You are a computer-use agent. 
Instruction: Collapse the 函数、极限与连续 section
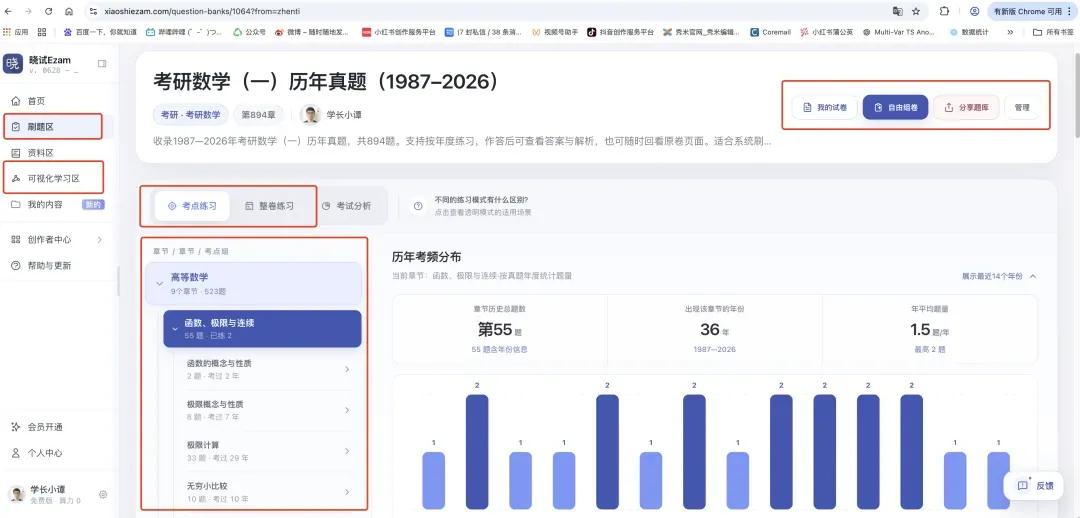click(x=175, y=329)
